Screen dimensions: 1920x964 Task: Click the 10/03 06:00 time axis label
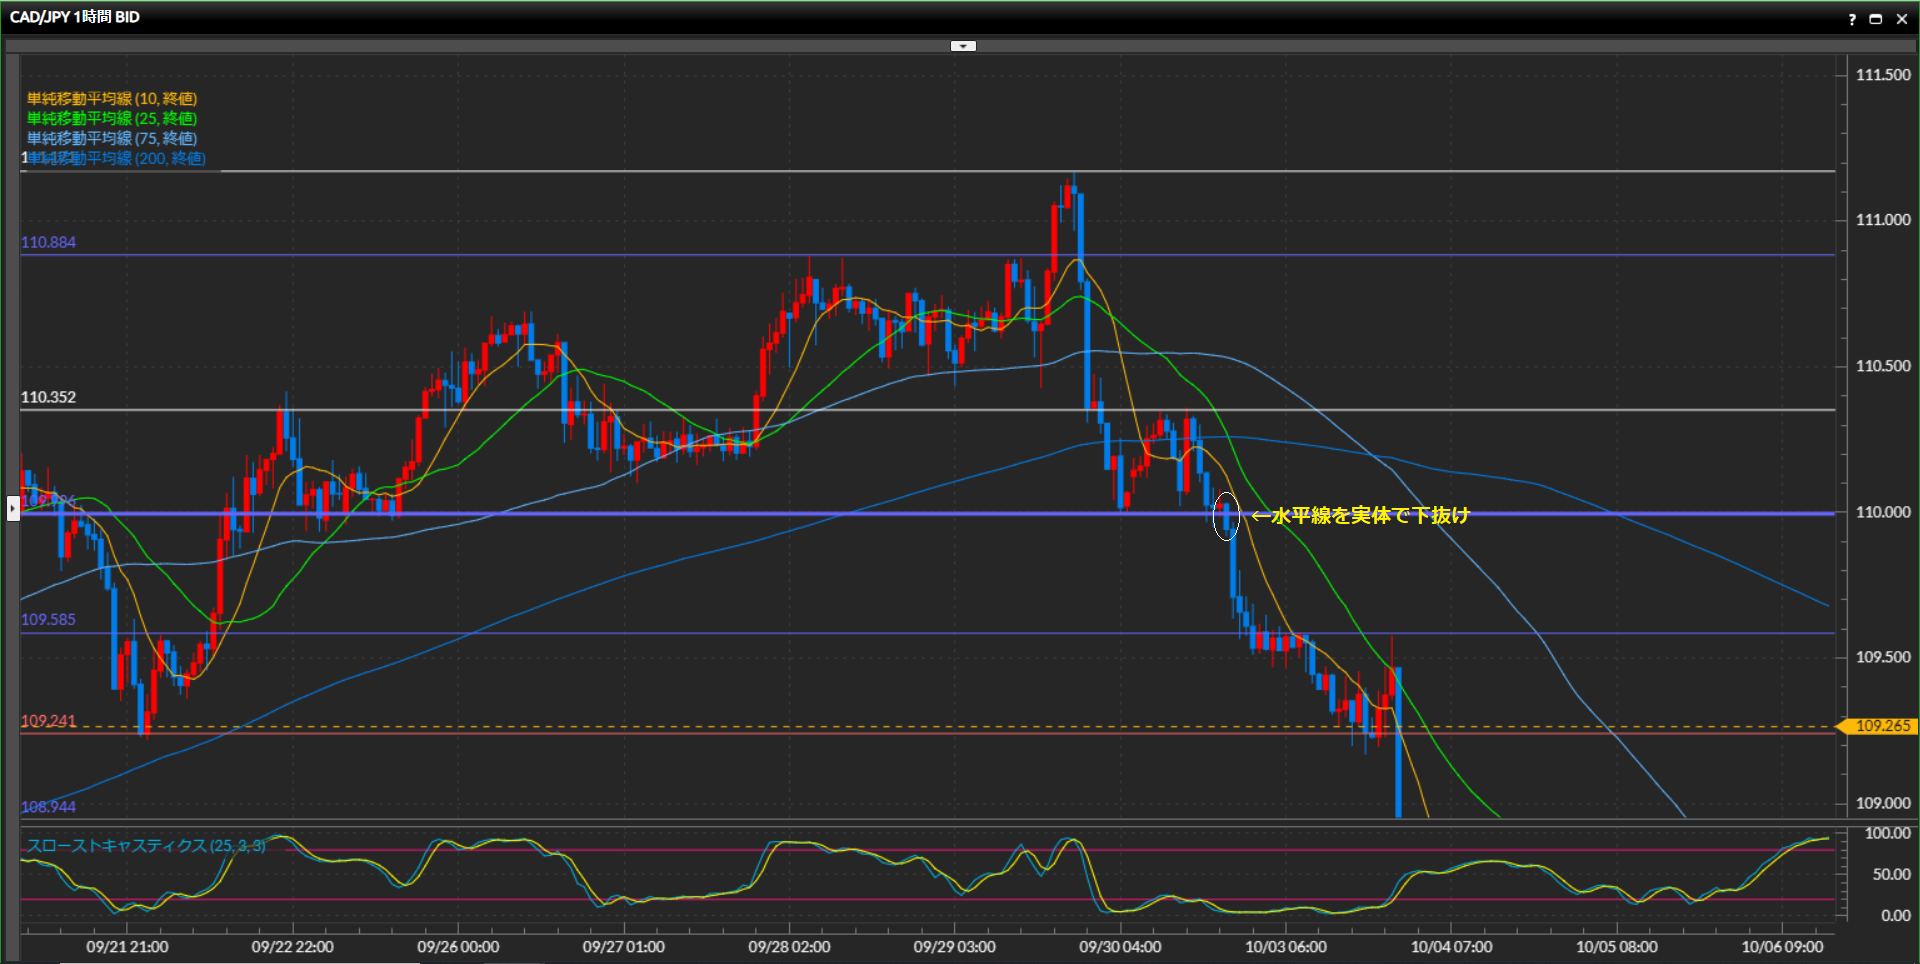point(1285,946)
